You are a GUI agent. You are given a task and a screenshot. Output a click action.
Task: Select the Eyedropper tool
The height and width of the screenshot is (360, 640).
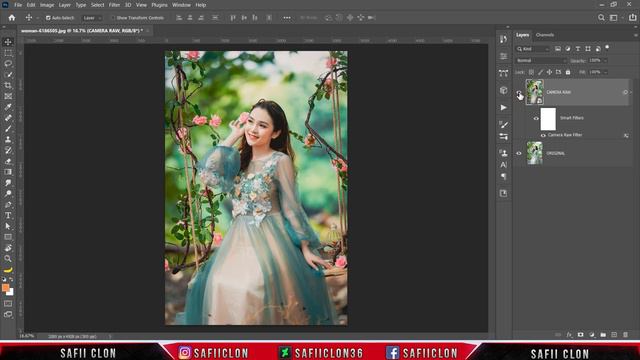click(x=8, y=107)
